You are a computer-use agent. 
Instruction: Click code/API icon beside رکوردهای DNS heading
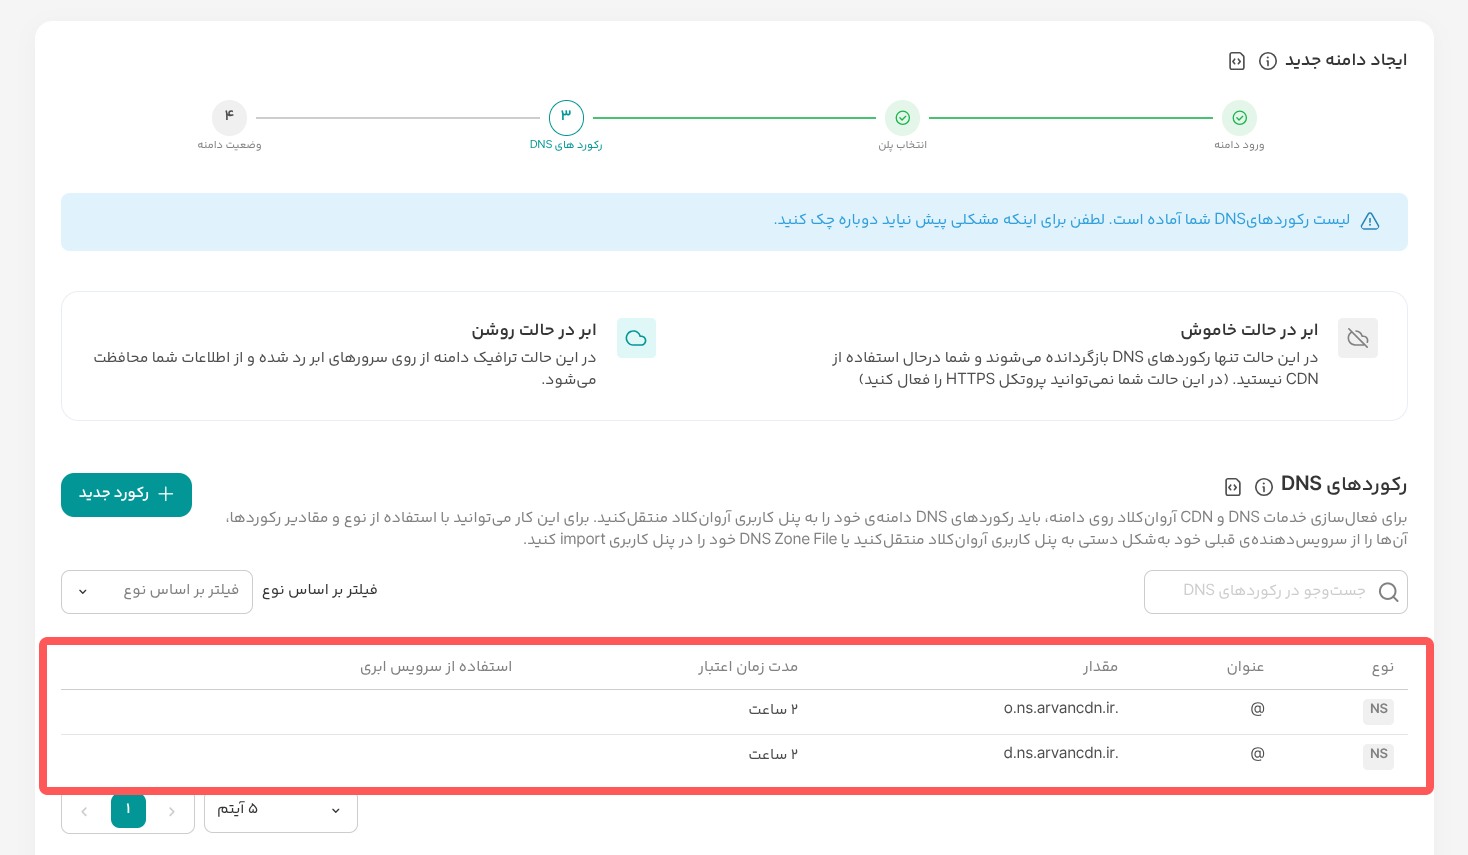(1233, 487)
